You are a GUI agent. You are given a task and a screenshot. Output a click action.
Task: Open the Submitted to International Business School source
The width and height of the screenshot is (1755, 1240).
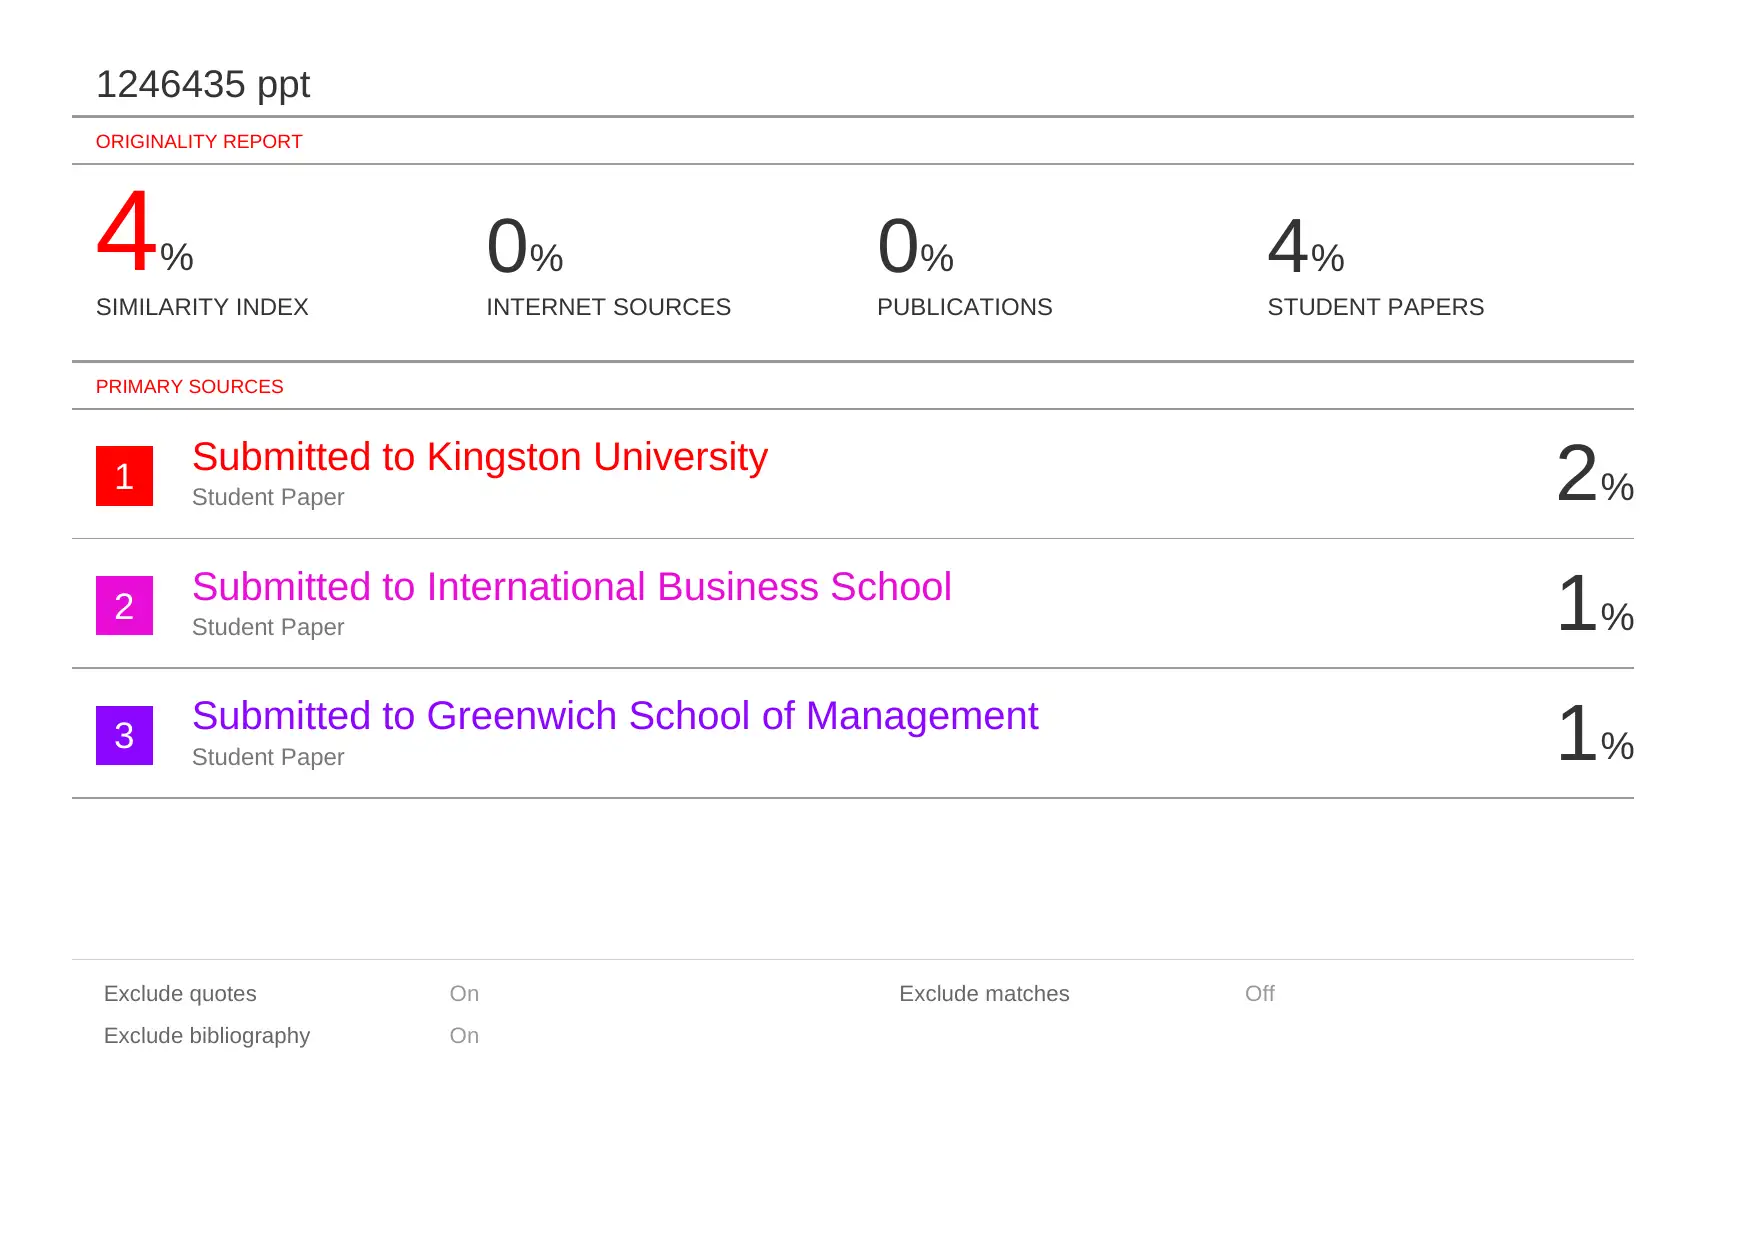point(572,587)
